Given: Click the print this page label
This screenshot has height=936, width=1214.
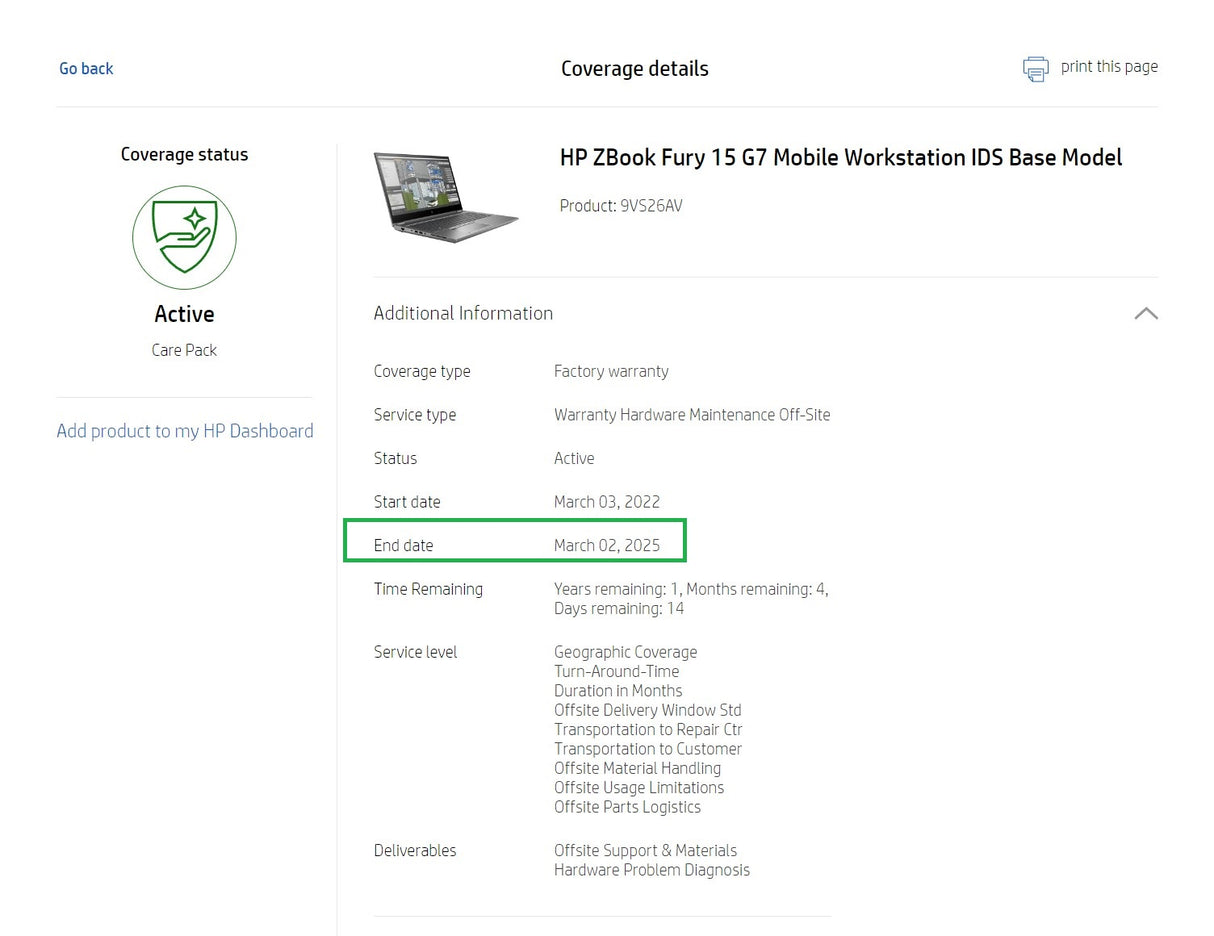Looking at the screenshot, I should [x=1109, y=66].
